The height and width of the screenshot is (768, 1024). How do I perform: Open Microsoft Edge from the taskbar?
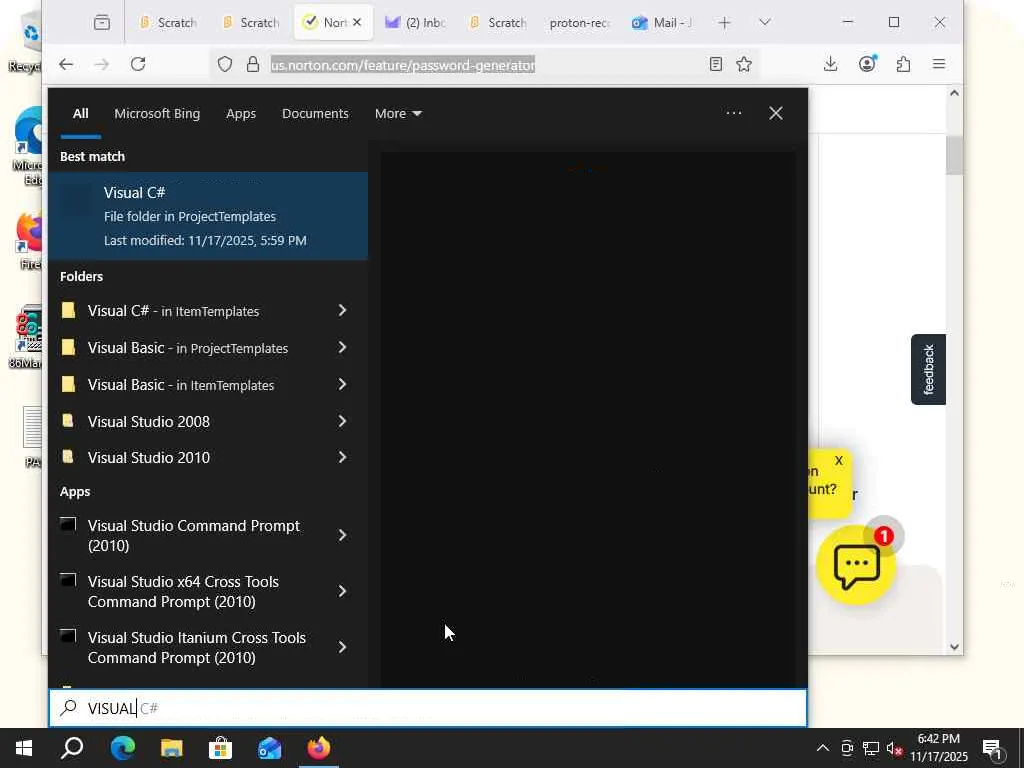coord(122,748)
